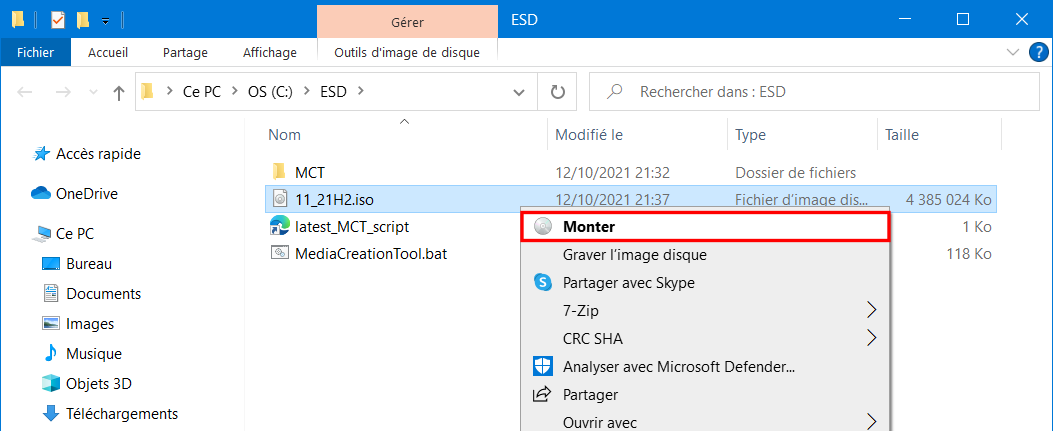Screen dimensions: 1053x431
Task: Click the refresh button beside address bar
Action: tap(557, 92)
